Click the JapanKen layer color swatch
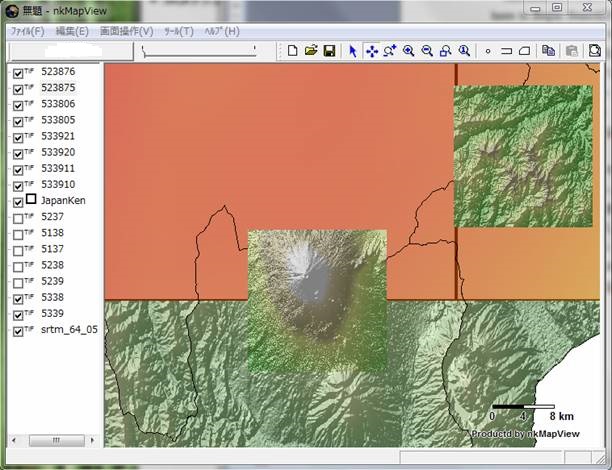The image size is (612, 470). (x=31, y=200)
